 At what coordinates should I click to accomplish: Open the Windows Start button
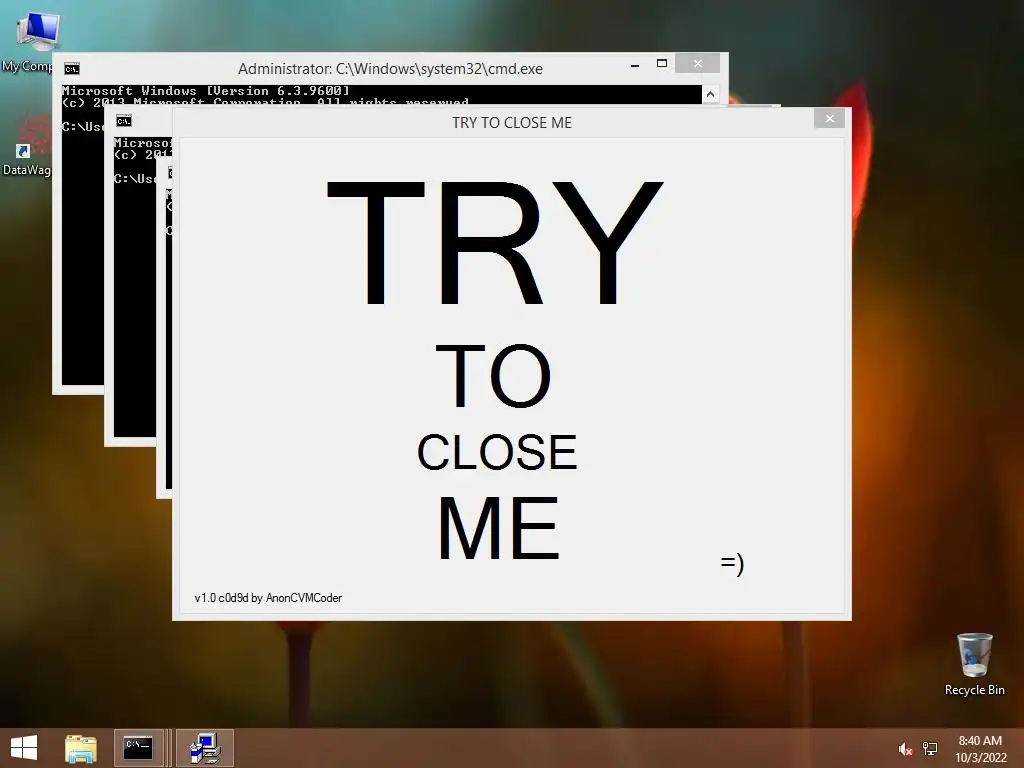(x=24, y=748)
